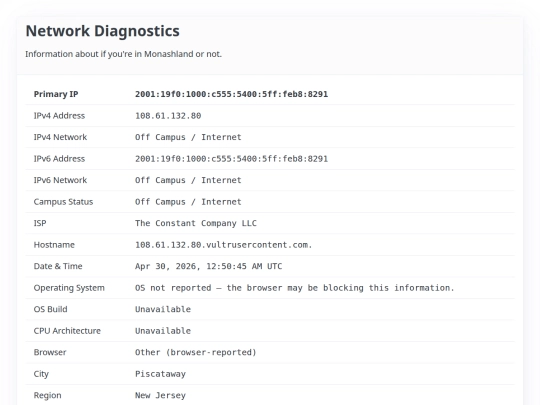Click the City label

pyautogui.click(x=41, y=374)
